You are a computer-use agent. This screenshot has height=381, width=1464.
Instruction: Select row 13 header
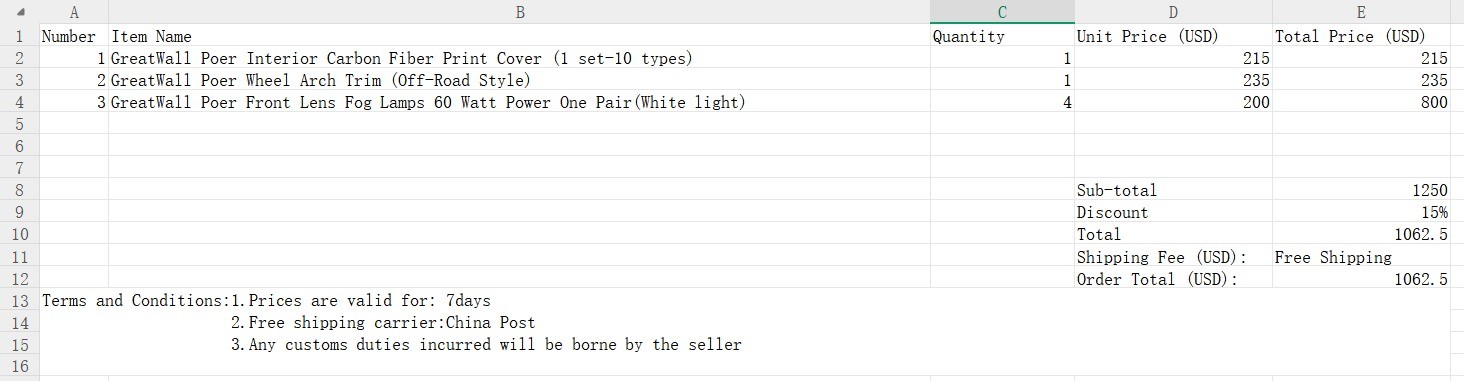tap(20, 300)
